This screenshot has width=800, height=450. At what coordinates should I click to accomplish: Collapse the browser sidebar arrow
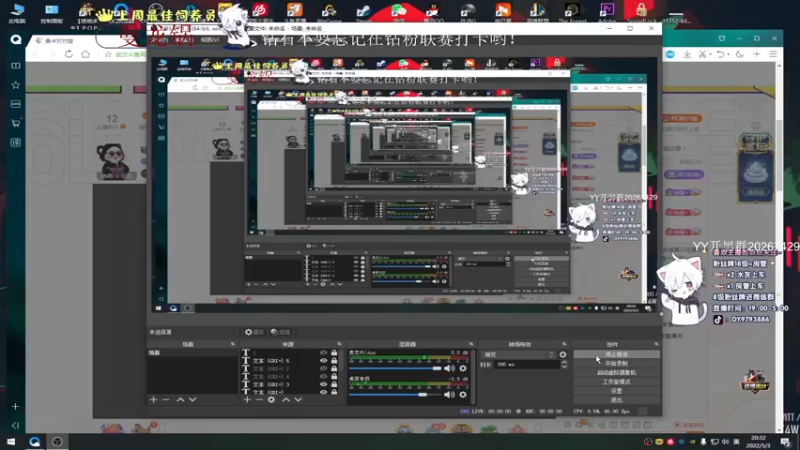pos(16,425)
